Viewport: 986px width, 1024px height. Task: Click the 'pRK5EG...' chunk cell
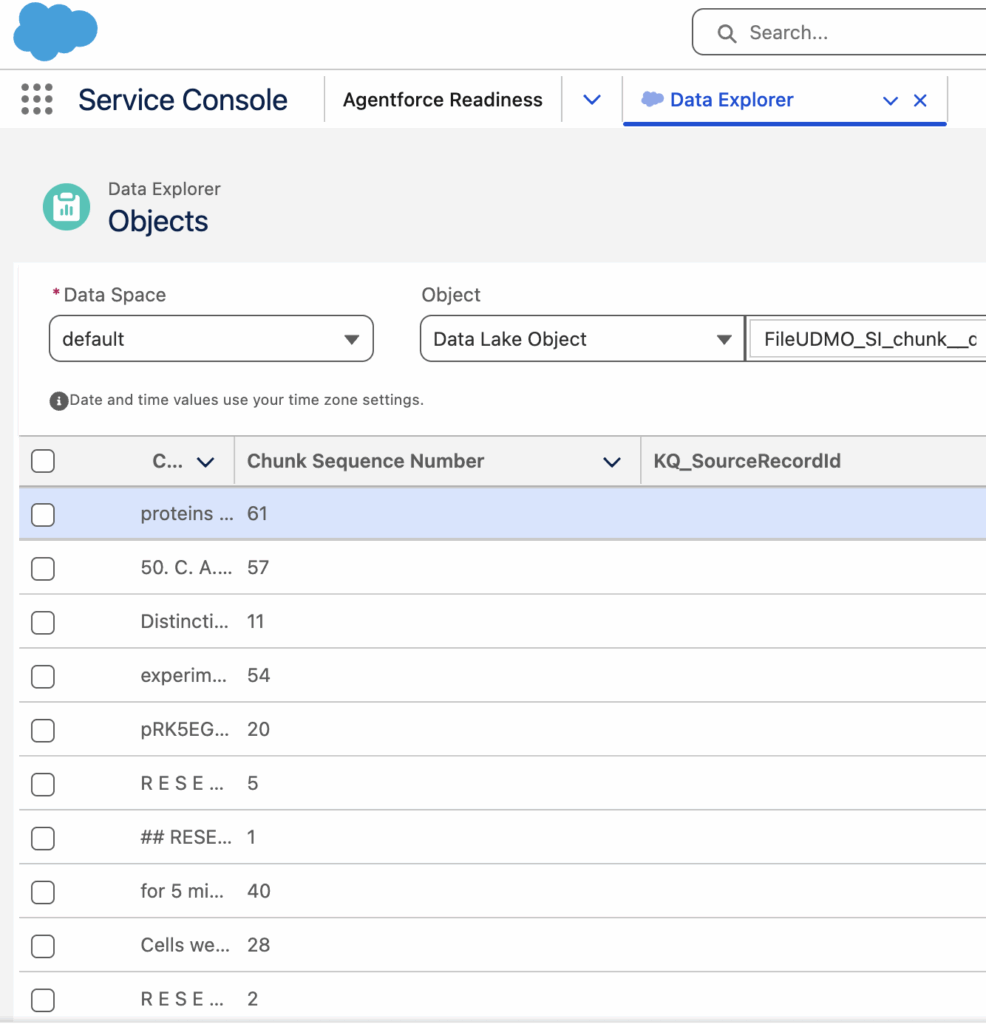pyautogui.click(x=185, y=729)
